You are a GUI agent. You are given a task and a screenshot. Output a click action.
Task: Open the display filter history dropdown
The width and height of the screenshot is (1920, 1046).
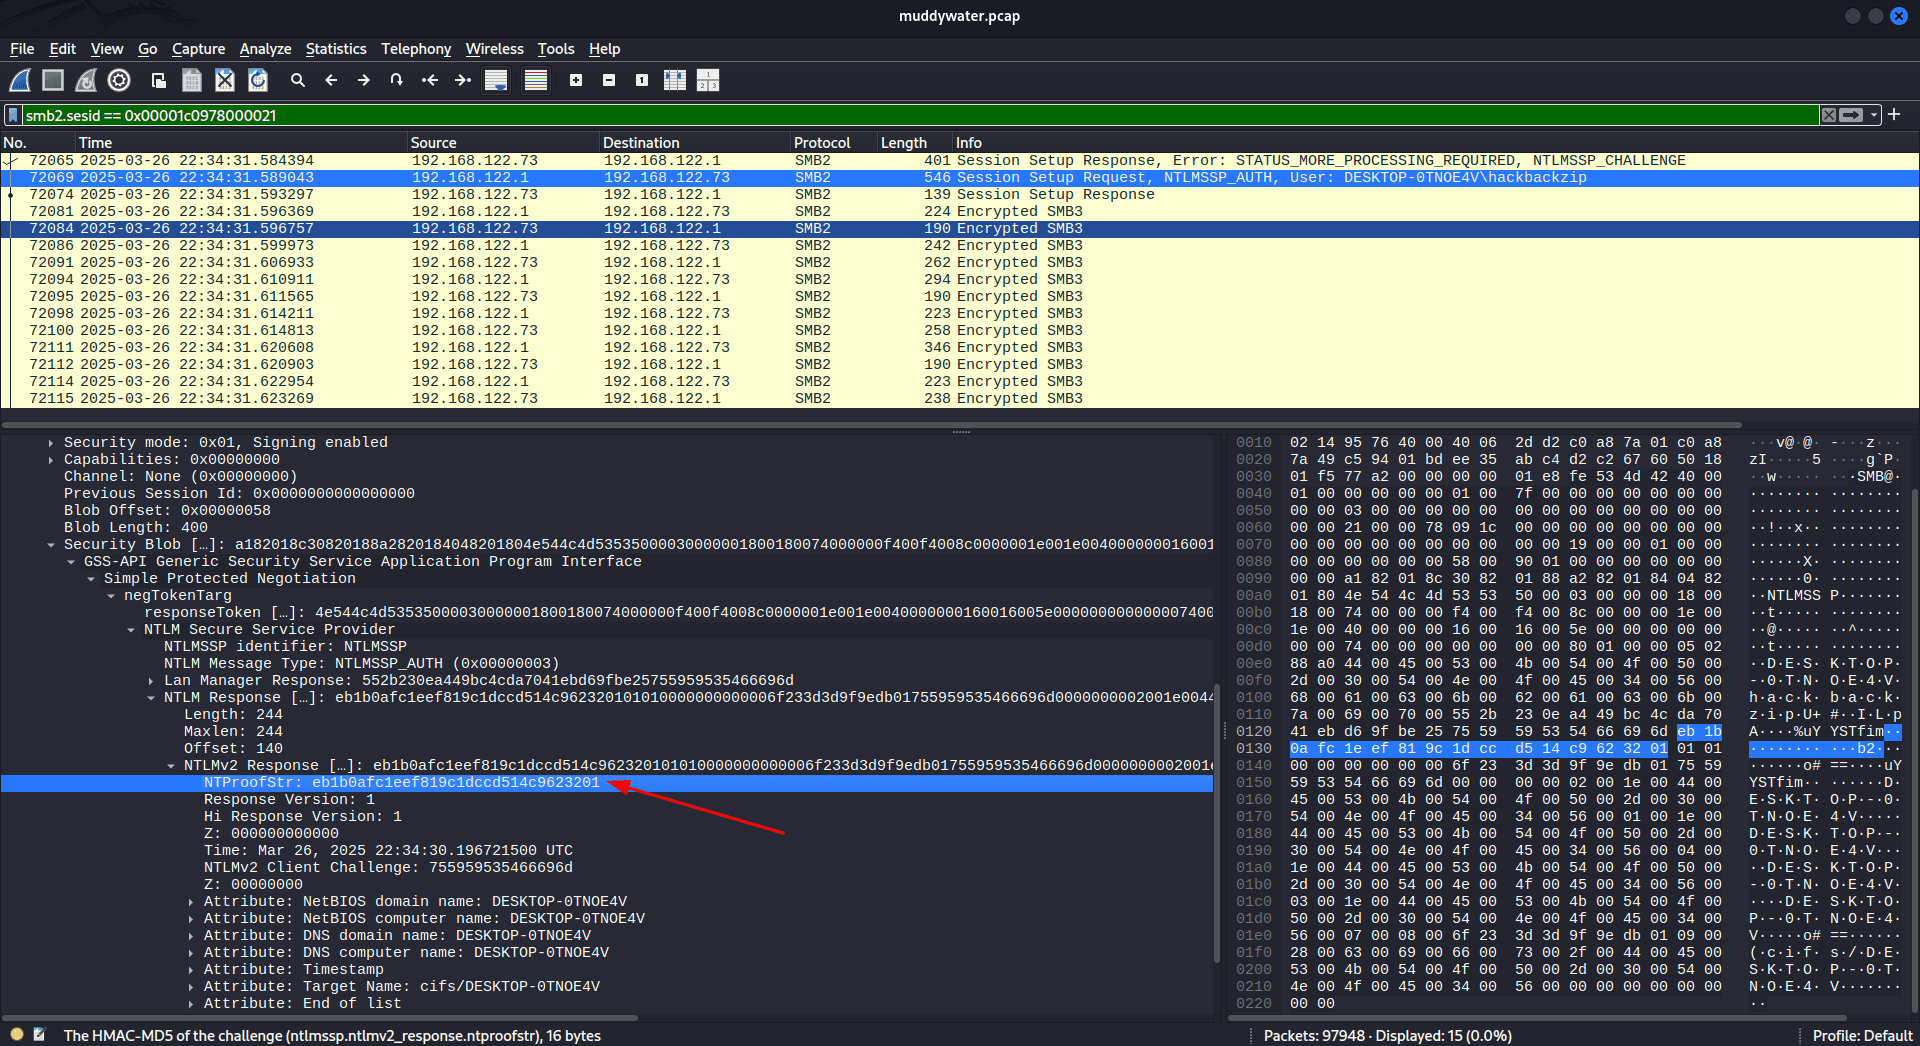pyautogui.click(x=1874, y=115)
